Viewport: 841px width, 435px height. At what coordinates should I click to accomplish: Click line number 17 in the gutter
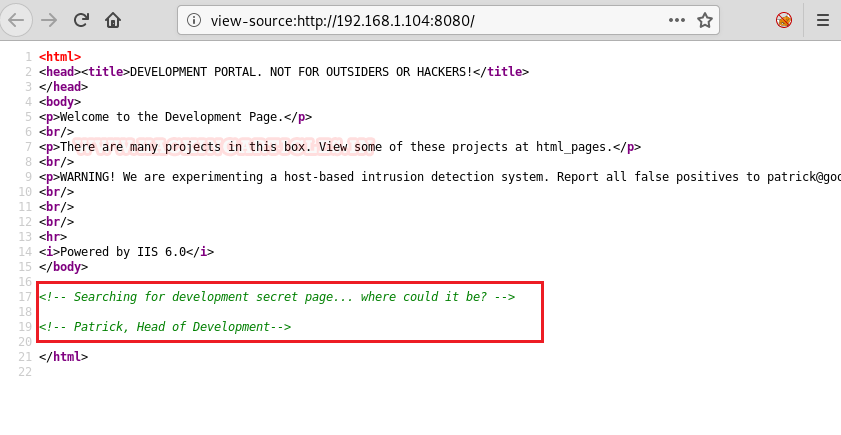click(25, 297)
